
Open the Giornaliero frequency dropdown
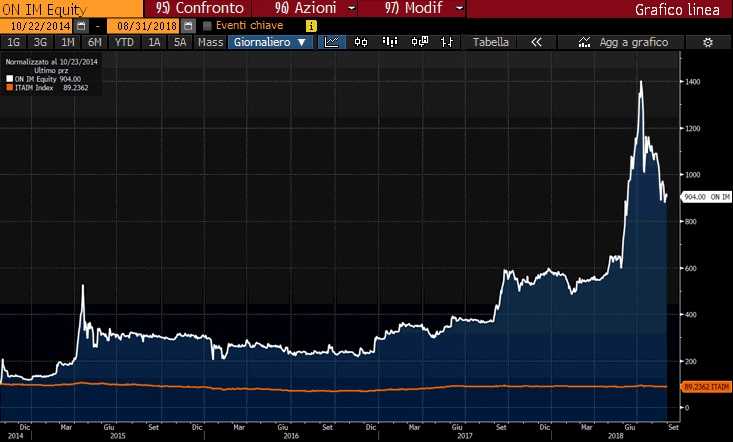tap(270, 42)
